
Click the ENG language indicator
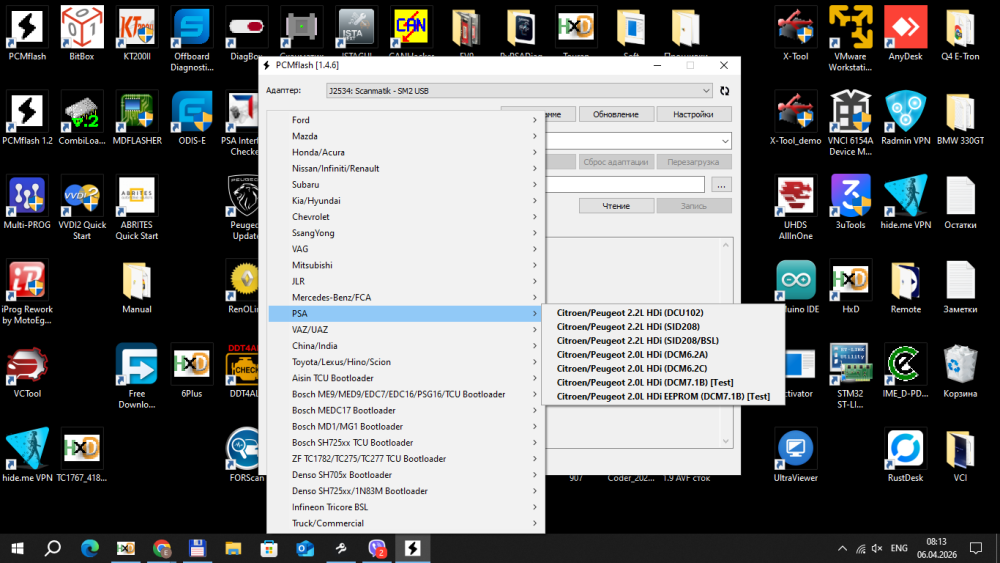(x=899, y=548)
